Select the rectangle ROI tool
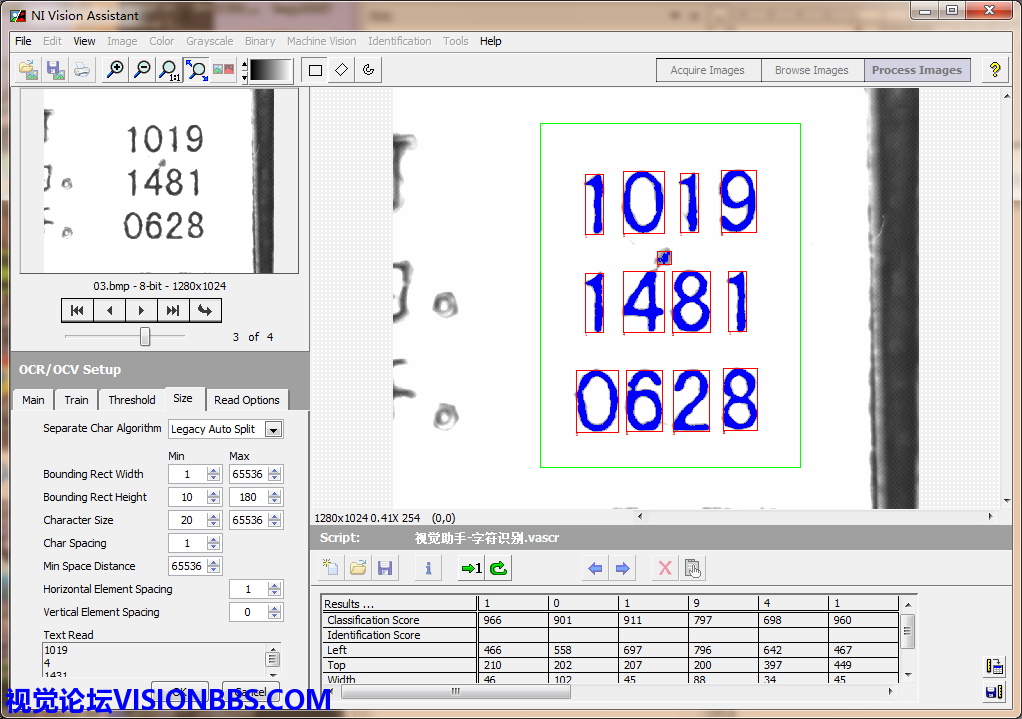This screenshot has width=1022, height=719. [315, 70]
